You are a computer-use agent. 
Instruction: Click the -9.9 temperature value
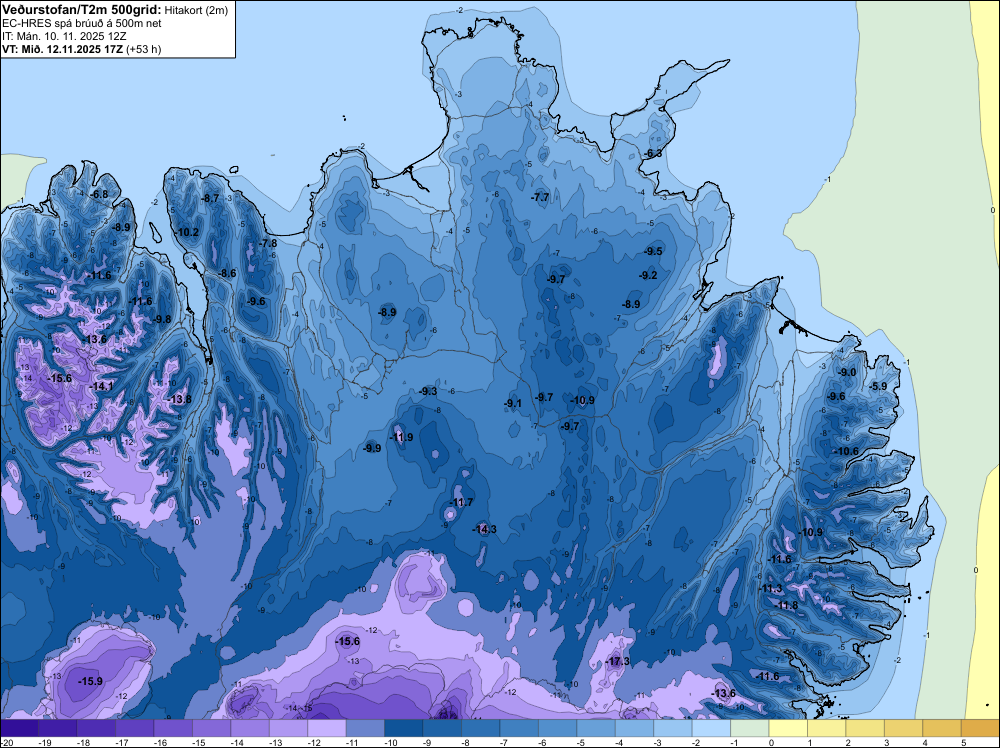372,449
